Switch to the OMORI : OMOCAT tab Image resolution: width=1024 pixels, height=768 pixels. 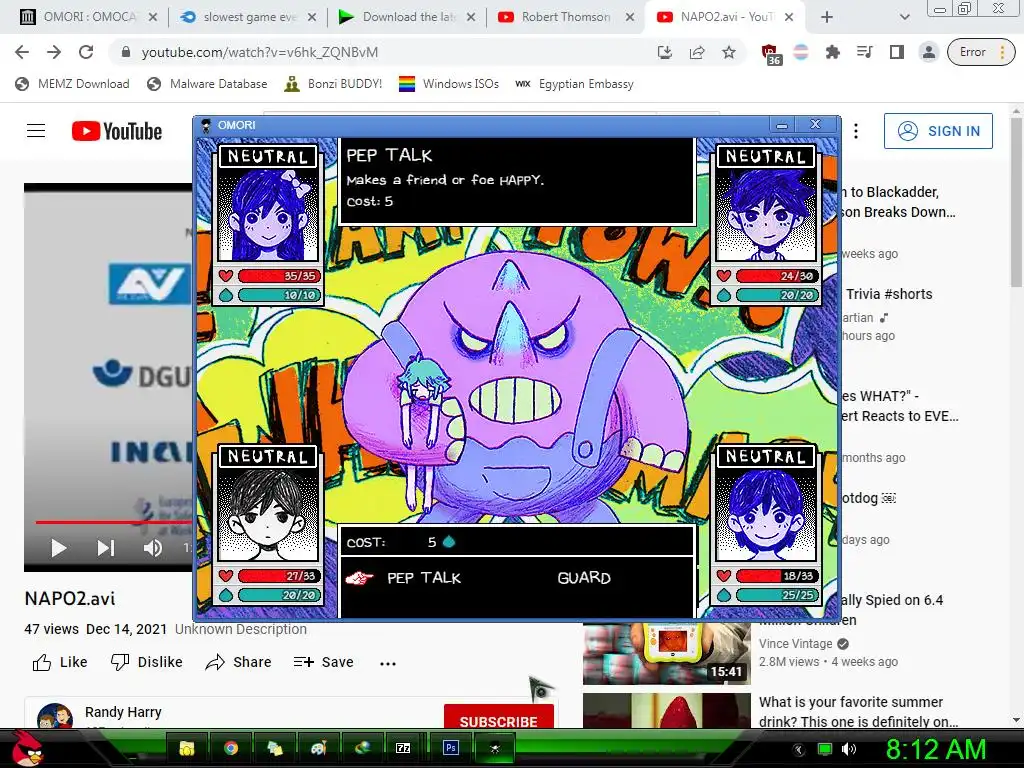89,17
